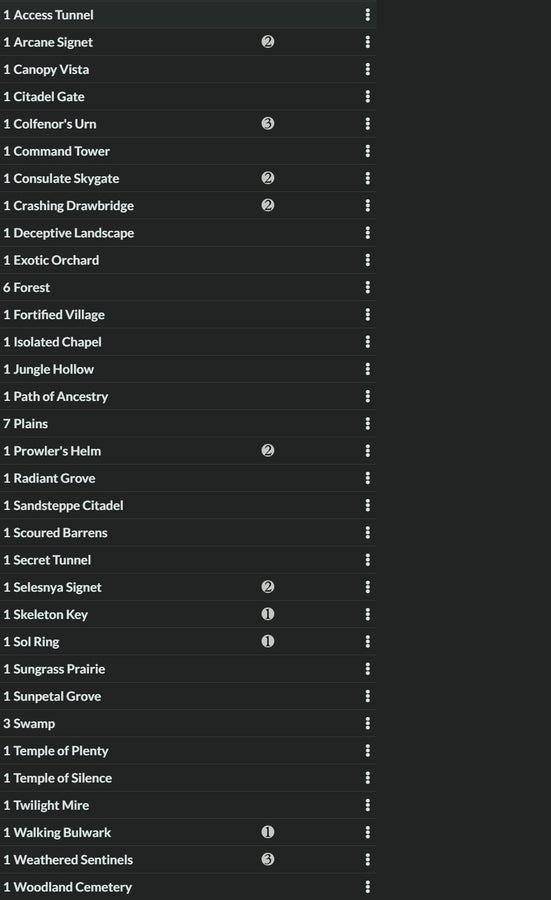Select the Temple of Silence card name
This screenshot has width=551, height=900.
63,778
